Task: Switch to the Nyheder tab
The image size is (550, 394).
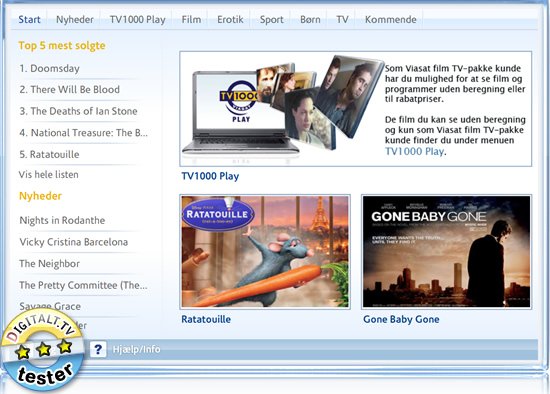Action: pos(75,20)
